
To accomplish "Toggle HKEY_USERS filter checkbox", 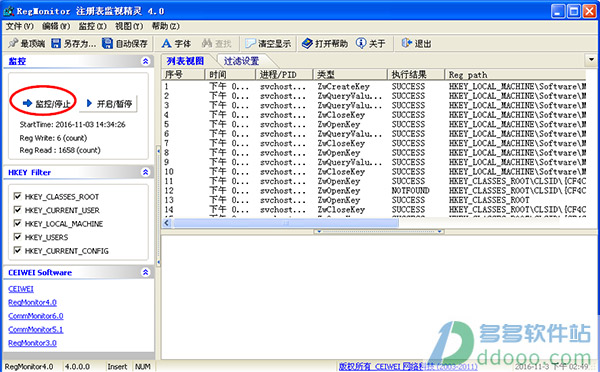I will 17,237.
